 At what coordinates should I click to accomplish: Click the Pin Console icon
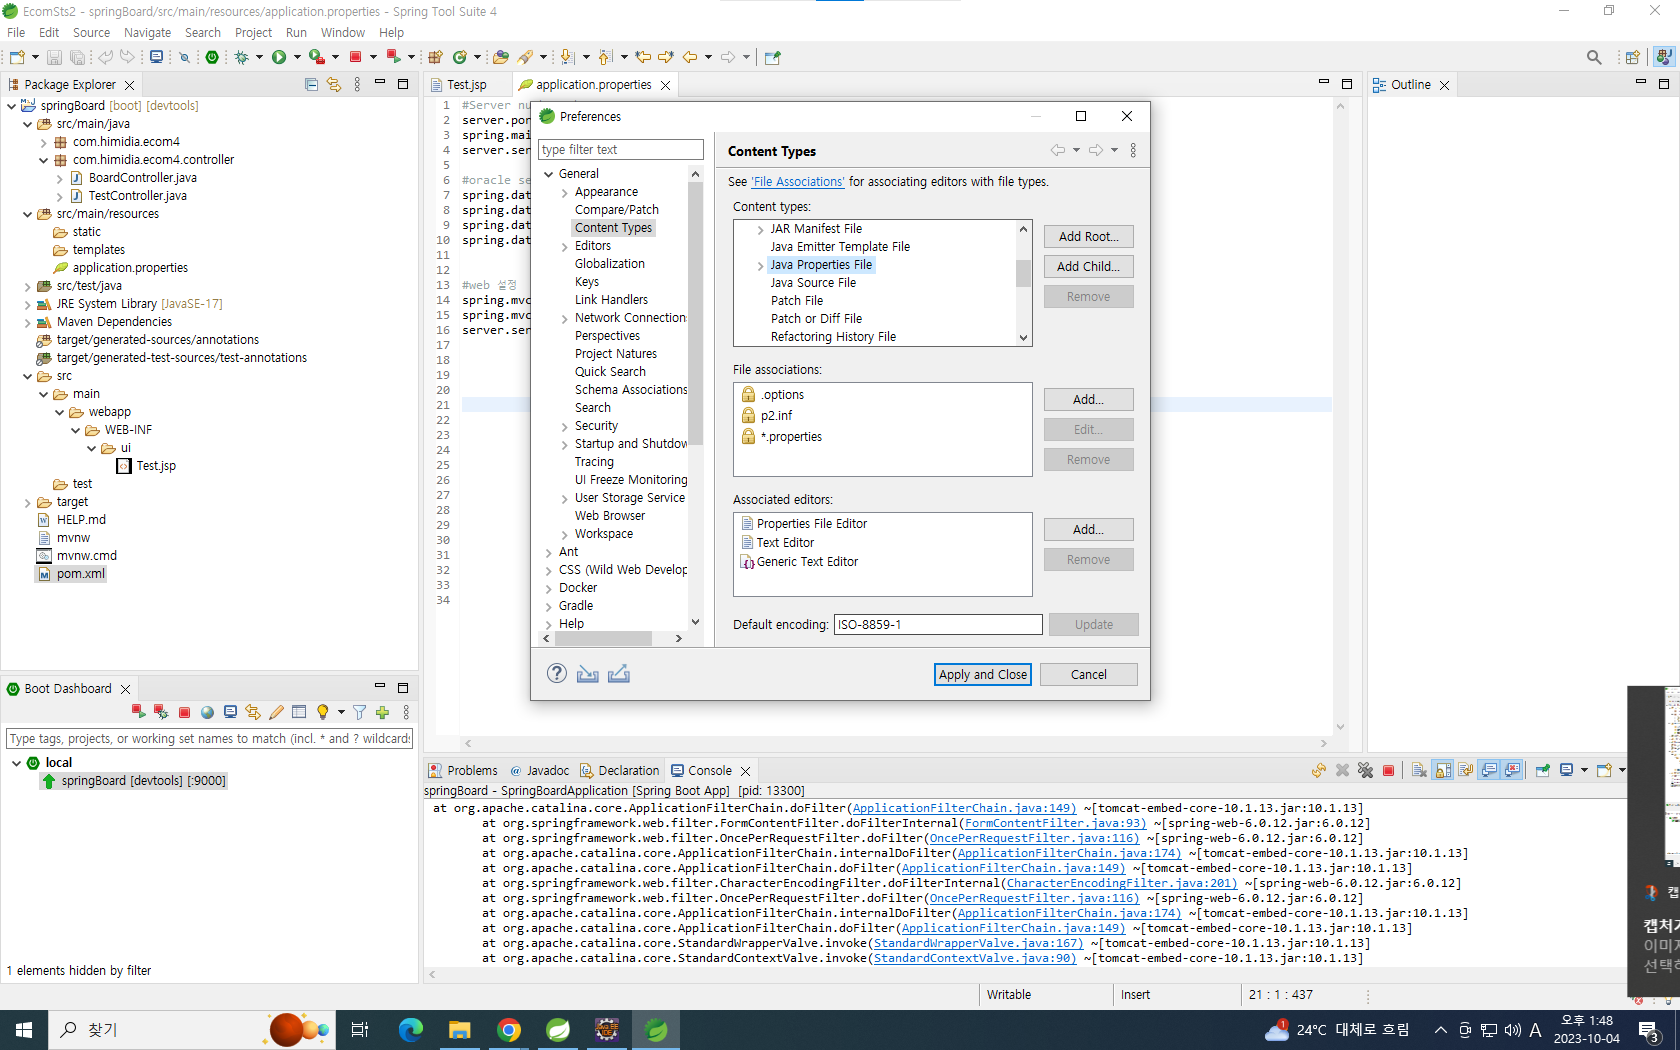point(1543,770)
